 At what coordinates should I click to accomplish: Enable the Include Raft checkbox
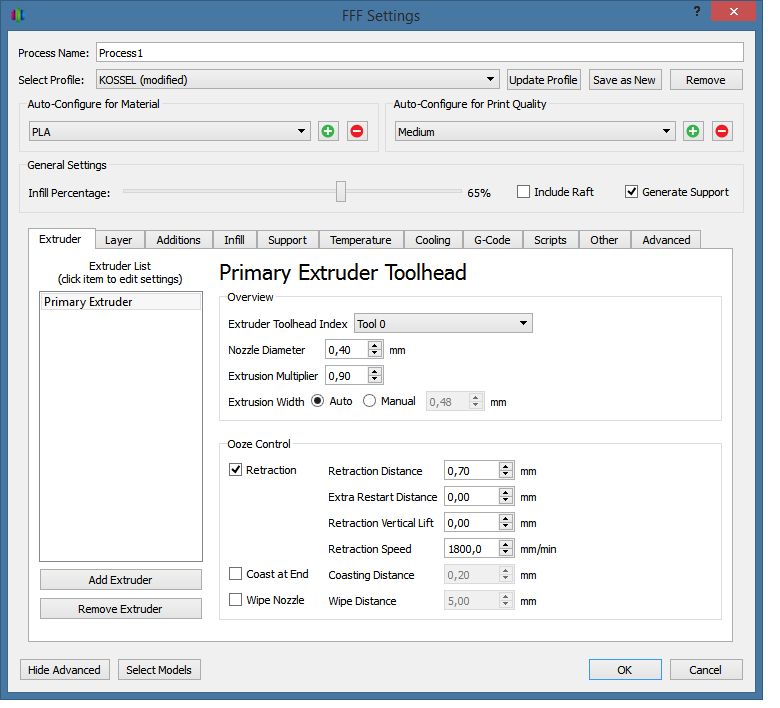[523, 192]
